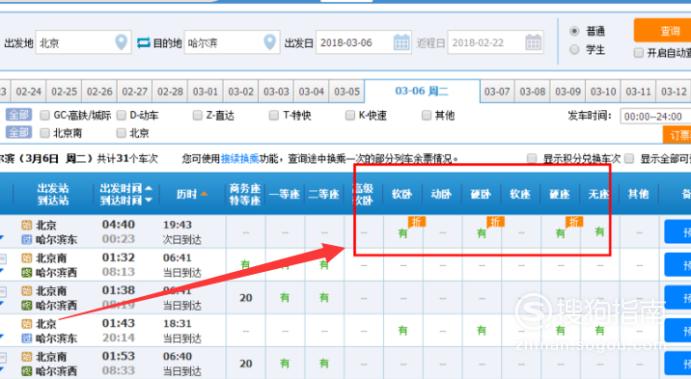Click the 硬卧 有 cell of 01:43 train

coord(481,330)
